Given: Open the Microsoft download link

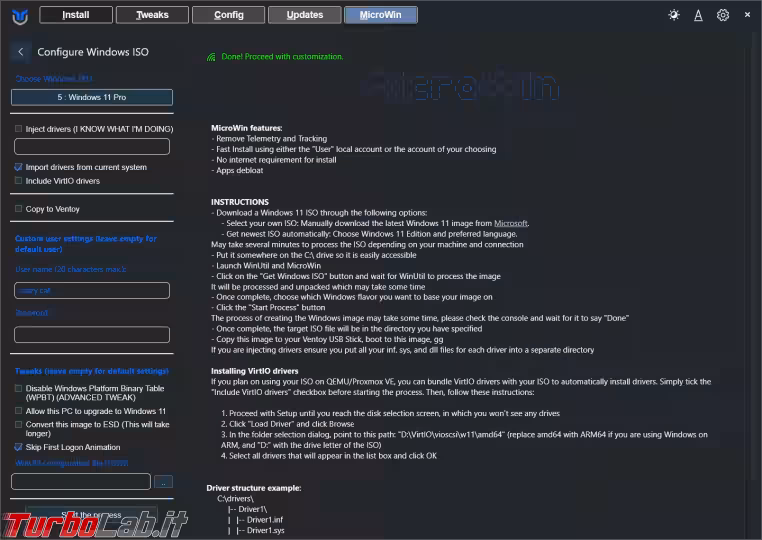Looking at the screenshot, I should point(510,224).
